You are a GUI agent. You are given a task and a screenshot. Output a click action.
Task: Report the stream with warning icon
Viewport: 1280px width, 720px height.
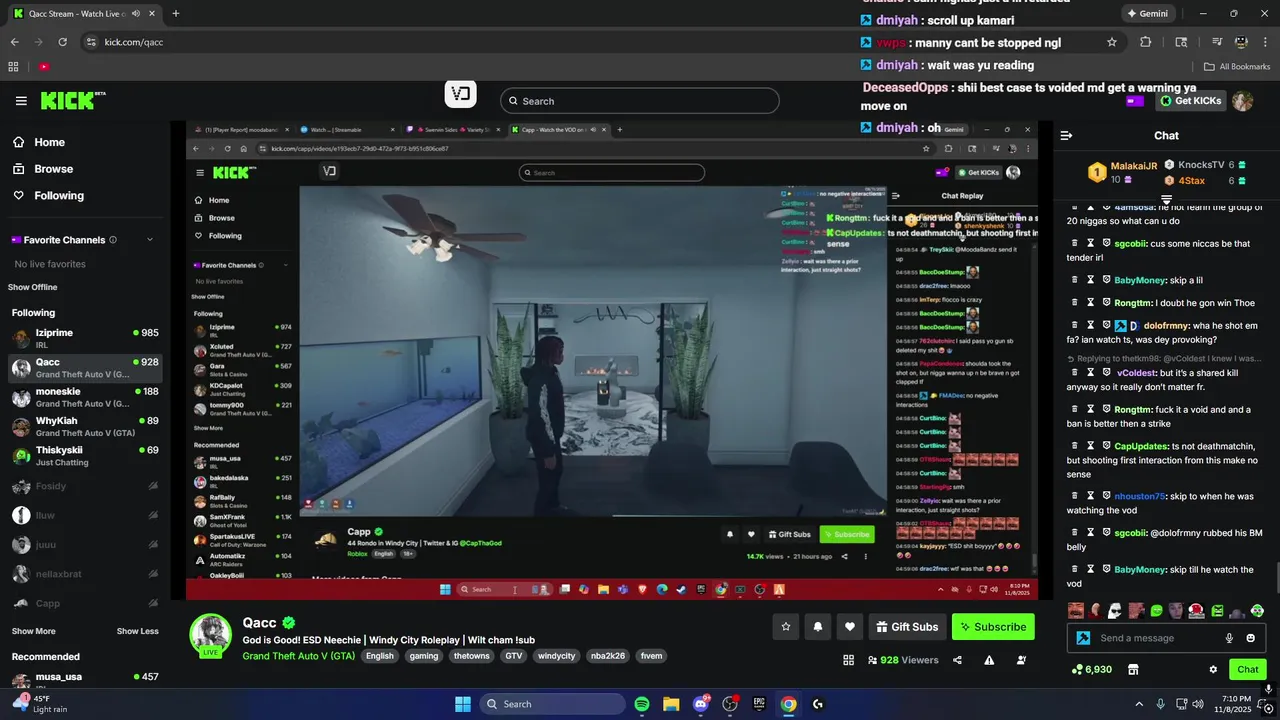989,660
